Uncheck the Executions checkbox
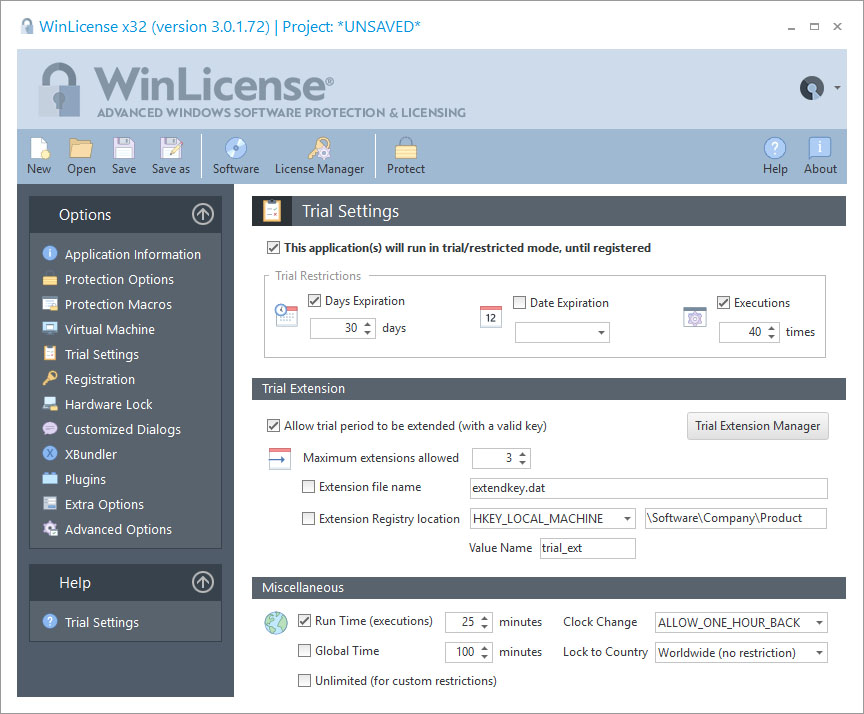 coord(723,302)
